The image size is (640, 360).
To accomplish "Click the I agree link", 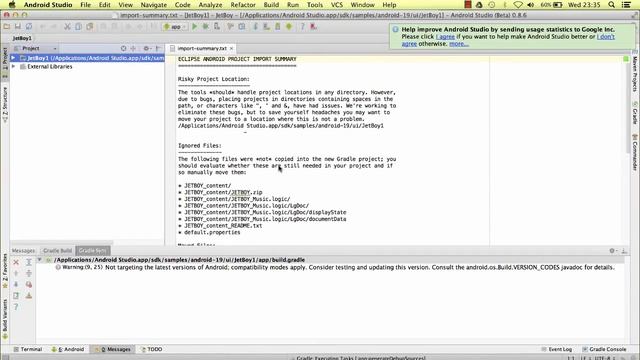I will tap(445, 37).
